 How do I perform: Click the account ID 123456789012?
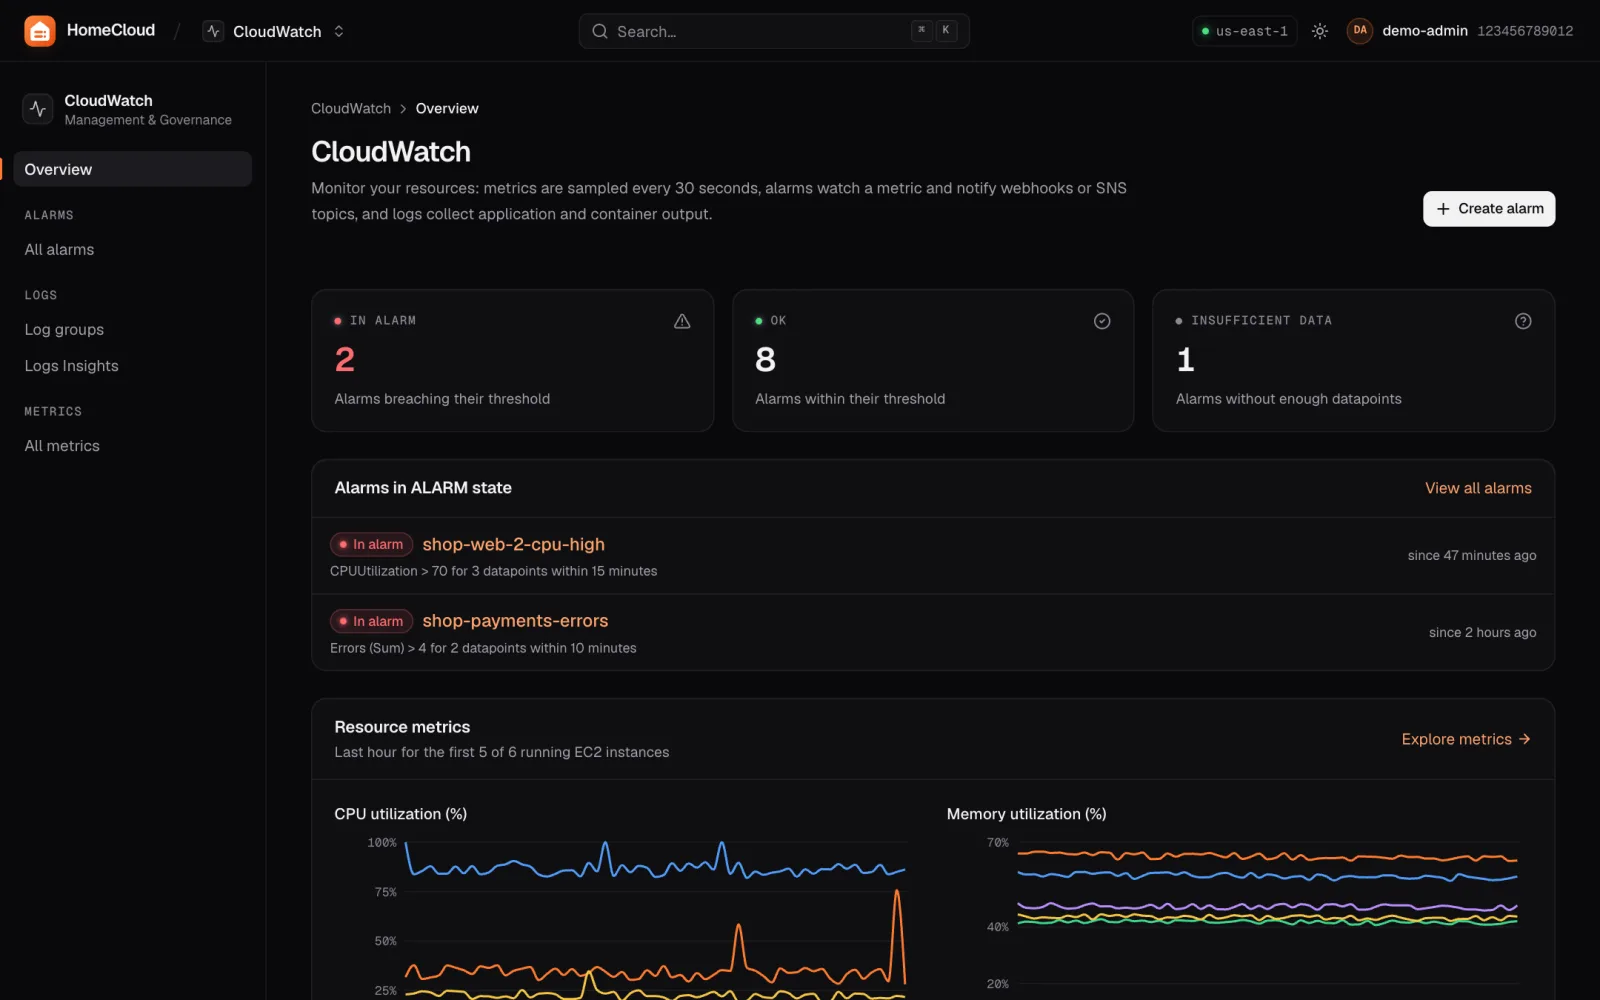point(1525,31)
